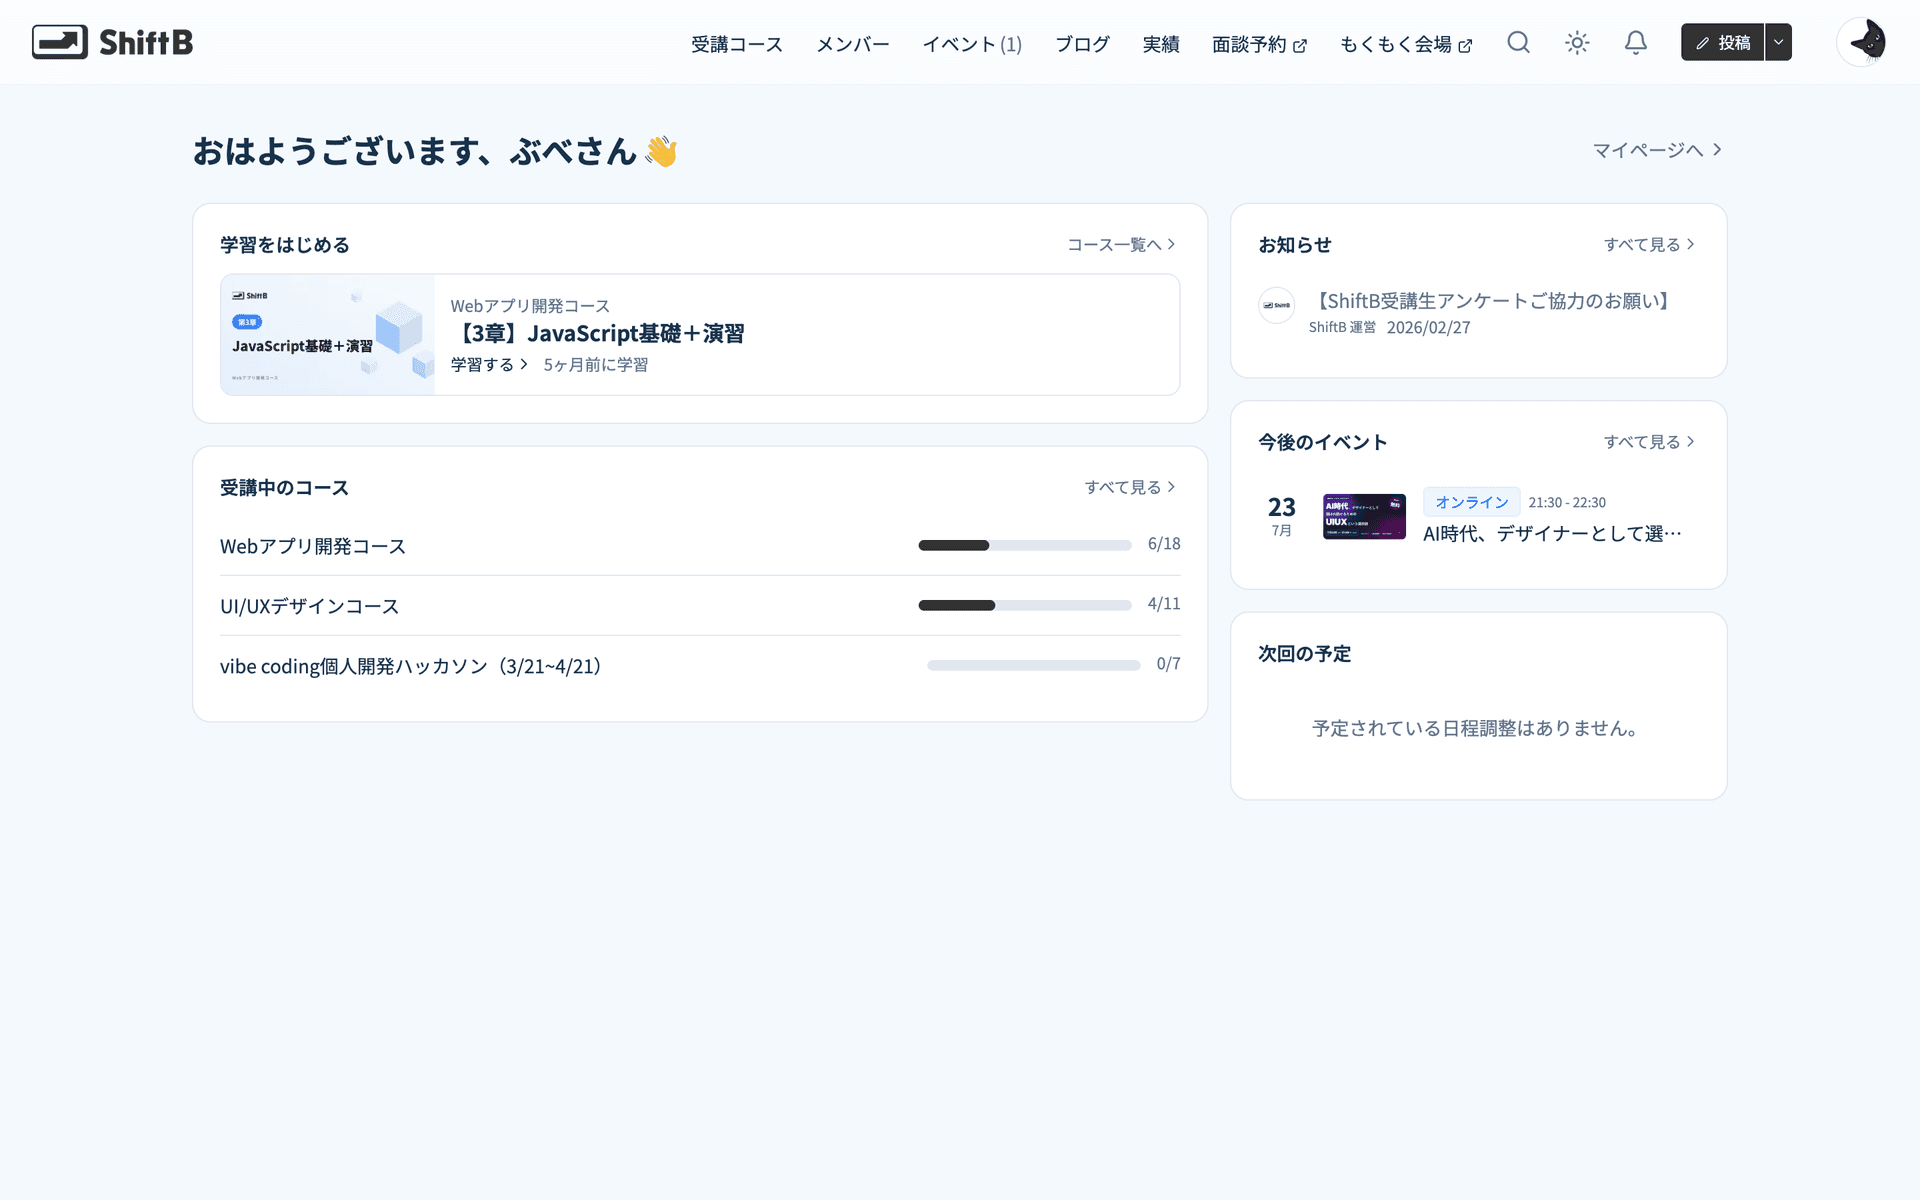Click the オンライン event tag
1920x1200 pixels.
(x=1471, y=502)
